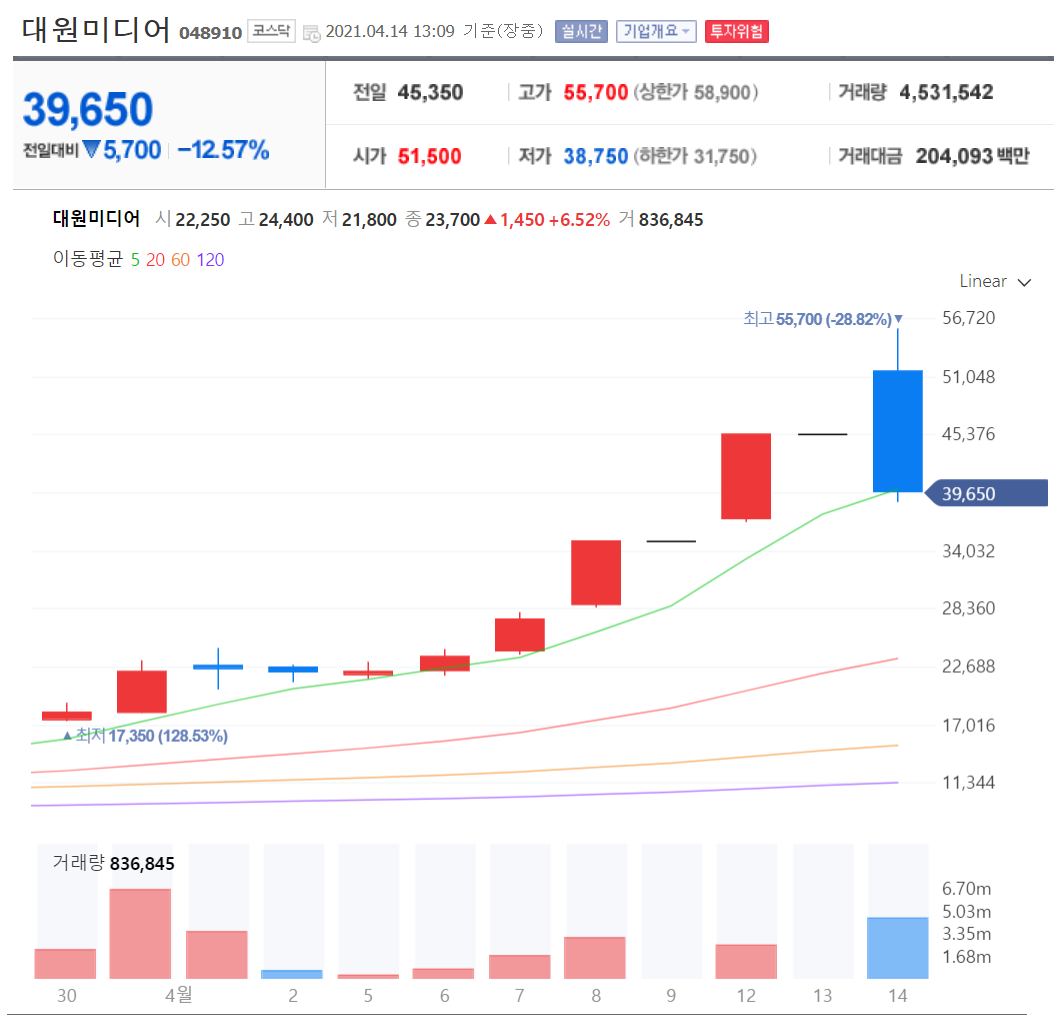Image resolution: width=1063 pixels, height=1032 pixels.
Task: Click the 4월 date axis label
Action: tap(179, 995)
